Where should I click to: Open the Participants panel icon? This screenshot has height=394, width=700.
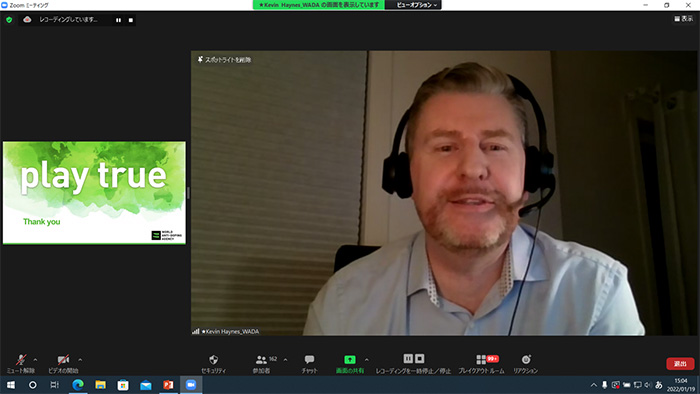[261, 359]
